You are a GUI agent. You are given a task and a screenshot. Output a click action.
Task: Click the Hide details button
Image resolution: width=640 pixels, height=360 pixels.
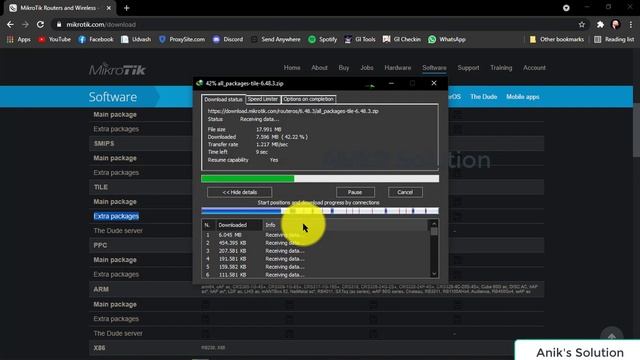click(240, 192)
